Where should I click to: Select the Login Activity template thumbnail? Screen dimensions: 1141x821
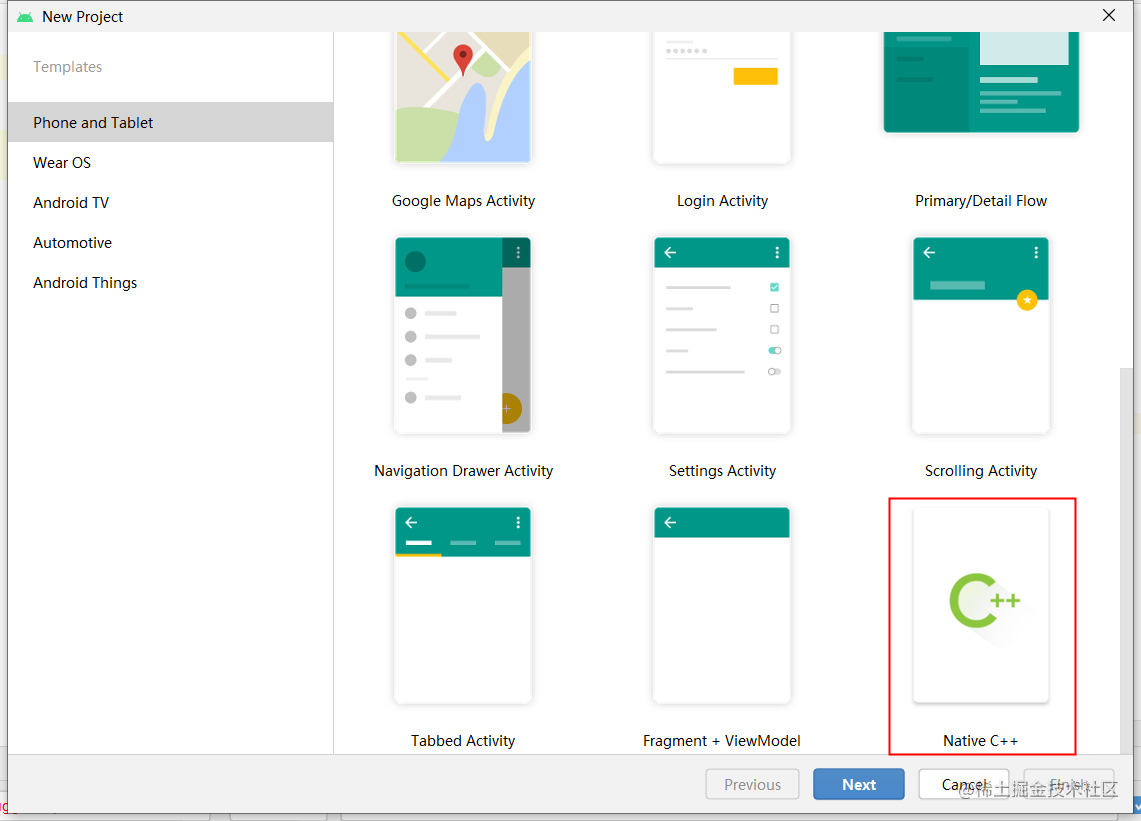(722, 96)
